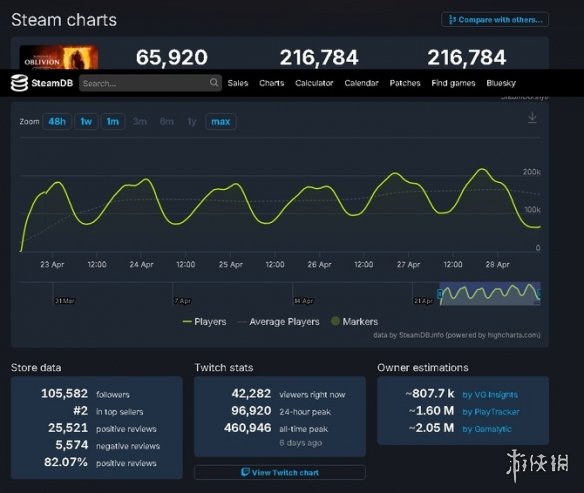Image resolution: width=584 pixels, height=493 pixels.
Task: Click the highcharts.com data credit text
Action: coord(457,335)
